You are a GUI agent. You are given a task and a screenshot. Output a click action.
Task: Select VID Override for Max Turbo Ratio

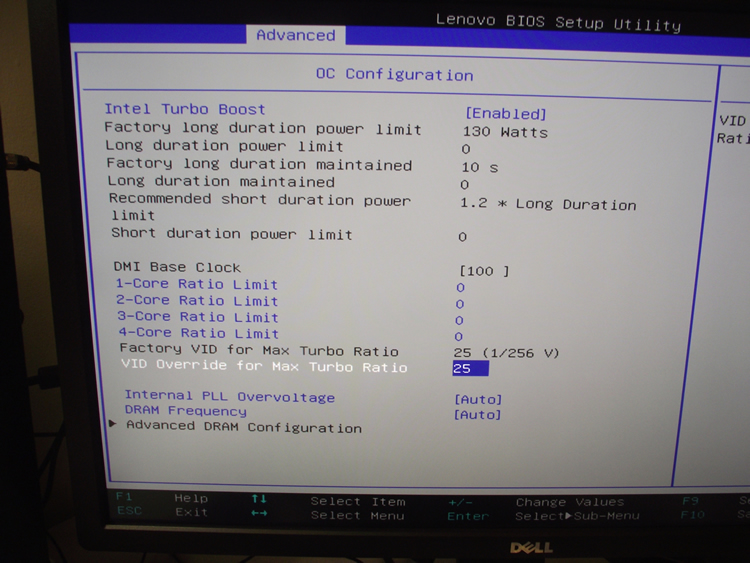(x=264, y=366)
